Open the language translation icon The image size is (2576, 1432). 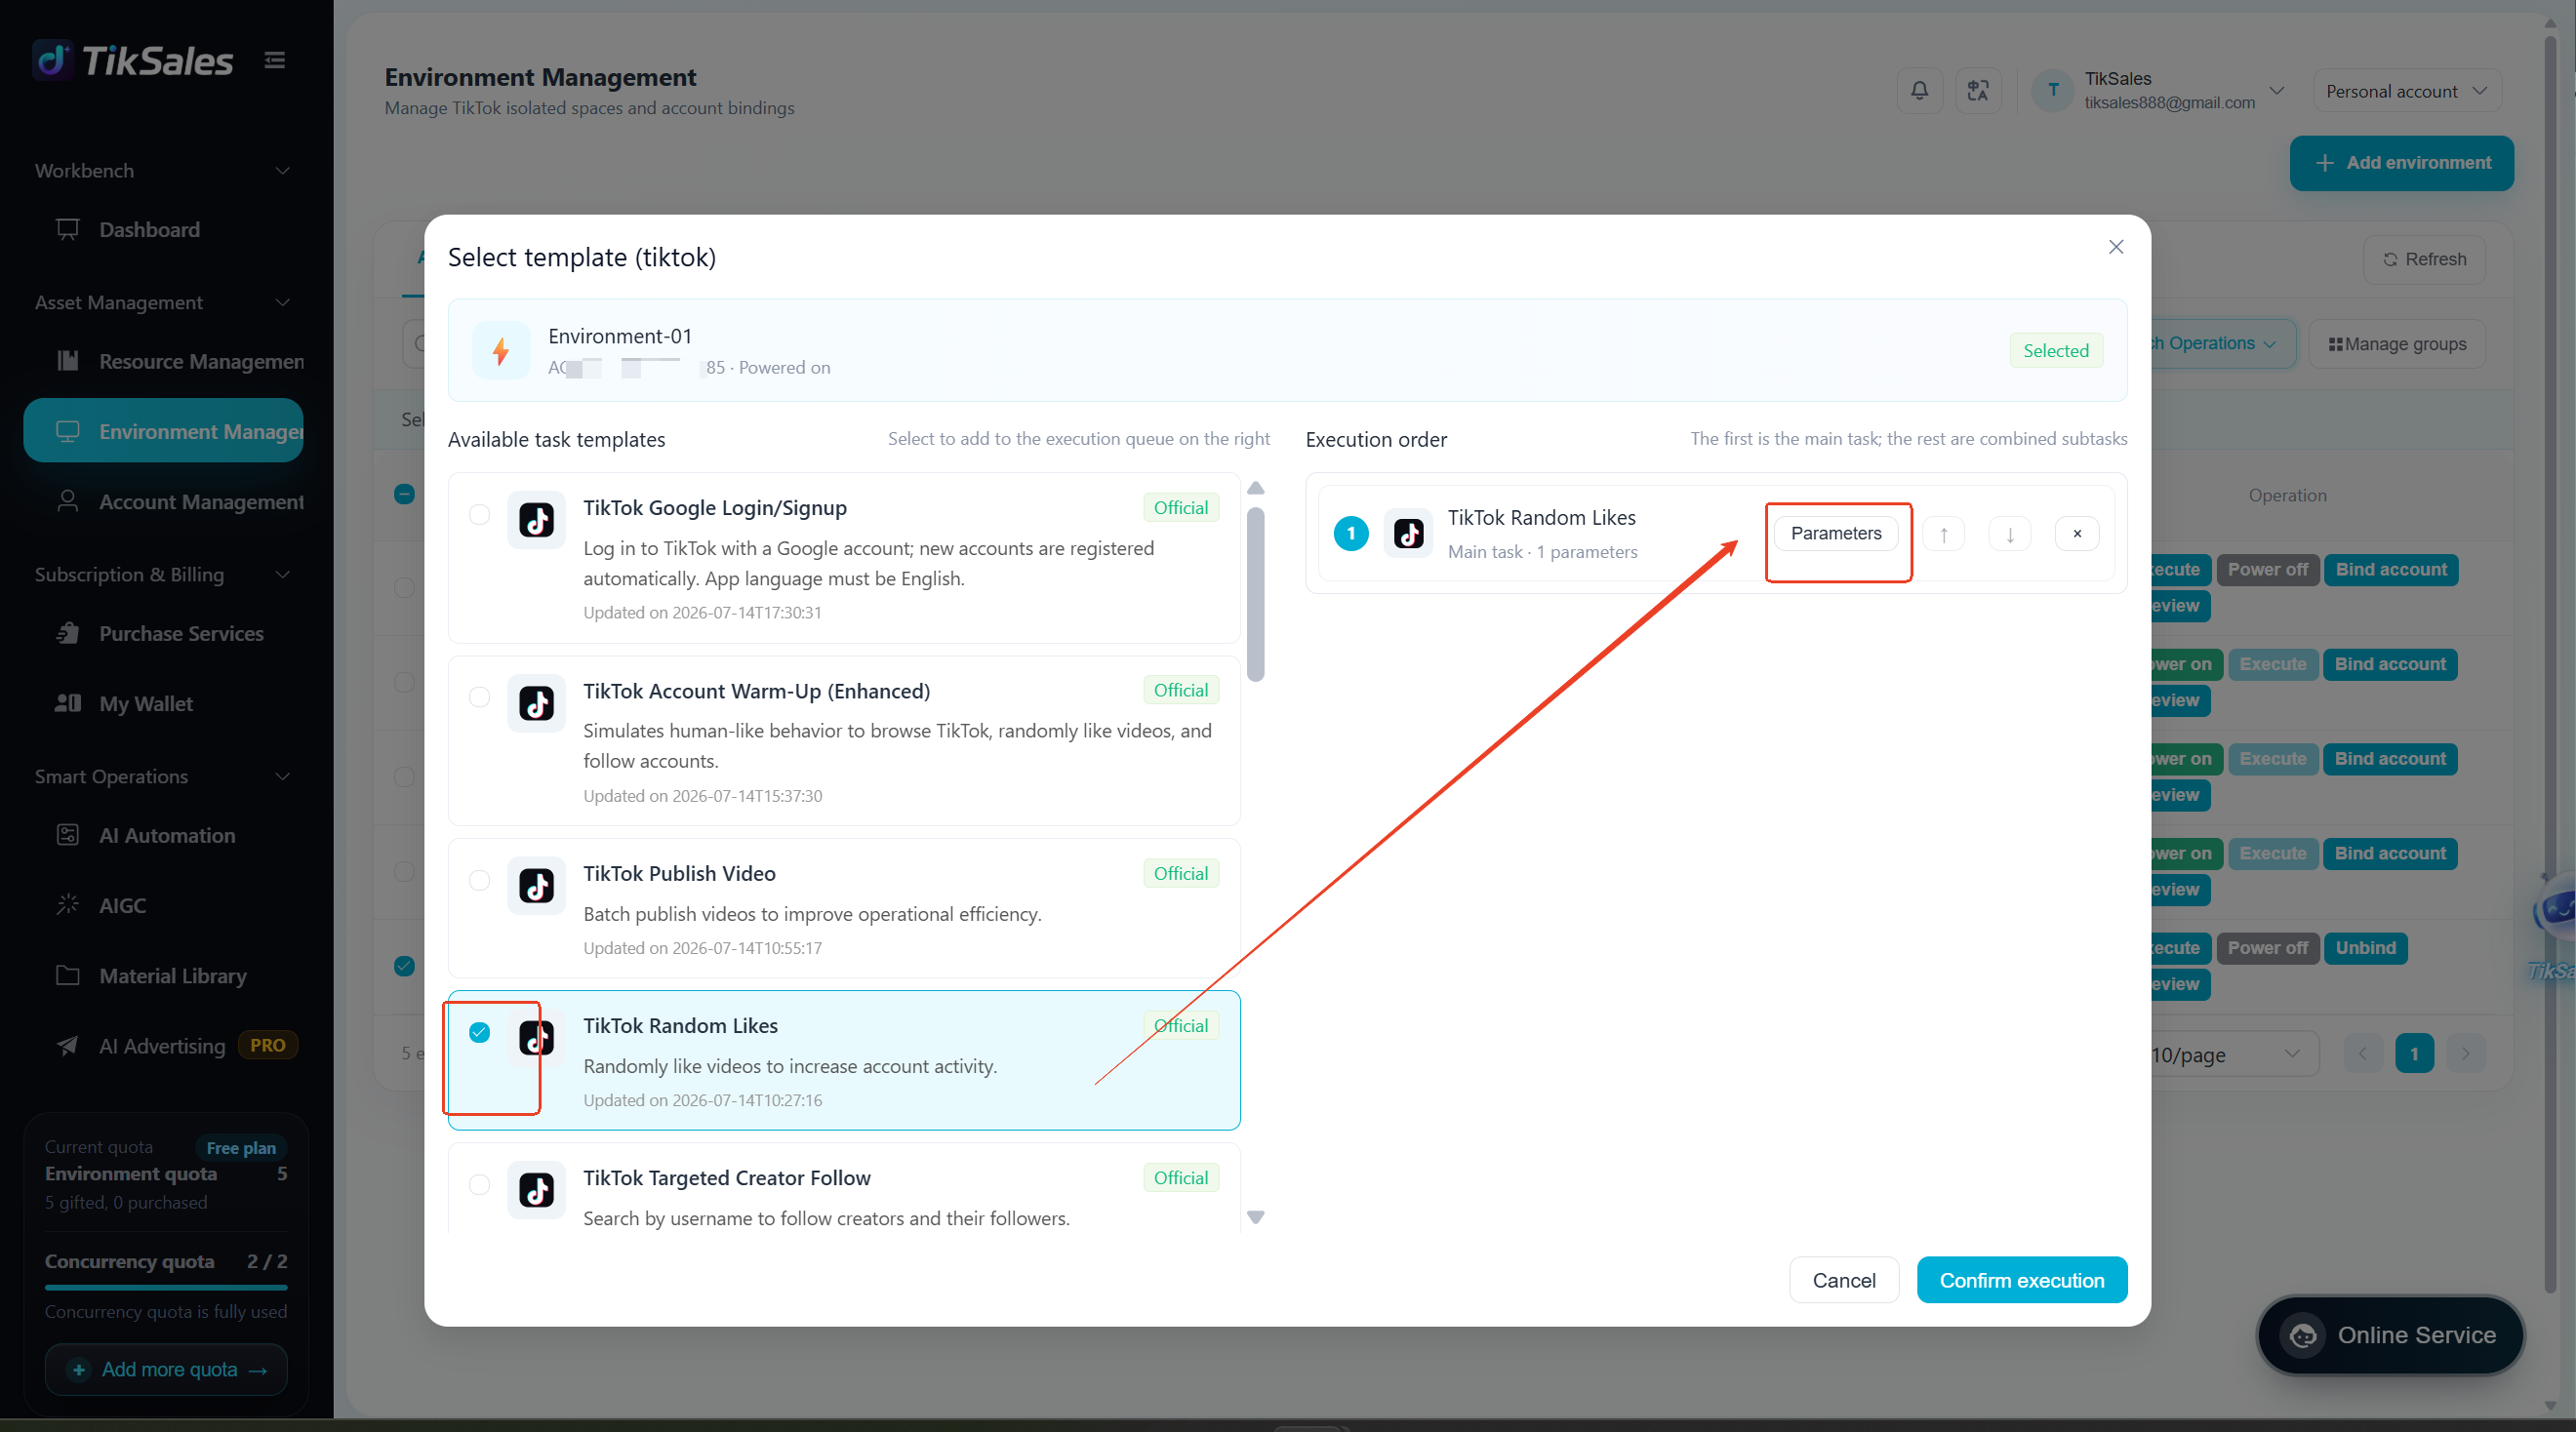pos(1977,91)
